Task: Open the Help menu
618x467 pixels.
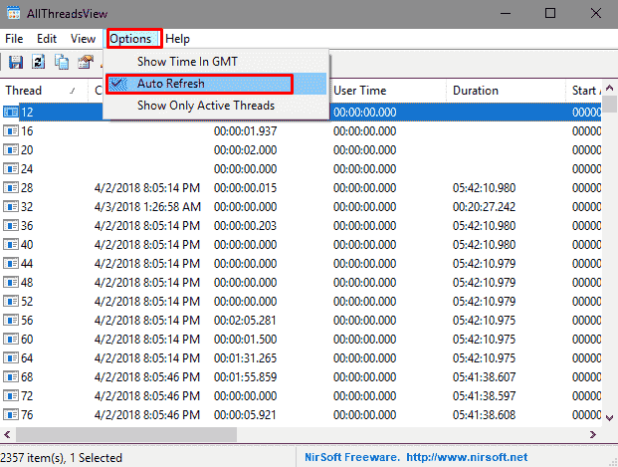Action: (x=178, y=39)
